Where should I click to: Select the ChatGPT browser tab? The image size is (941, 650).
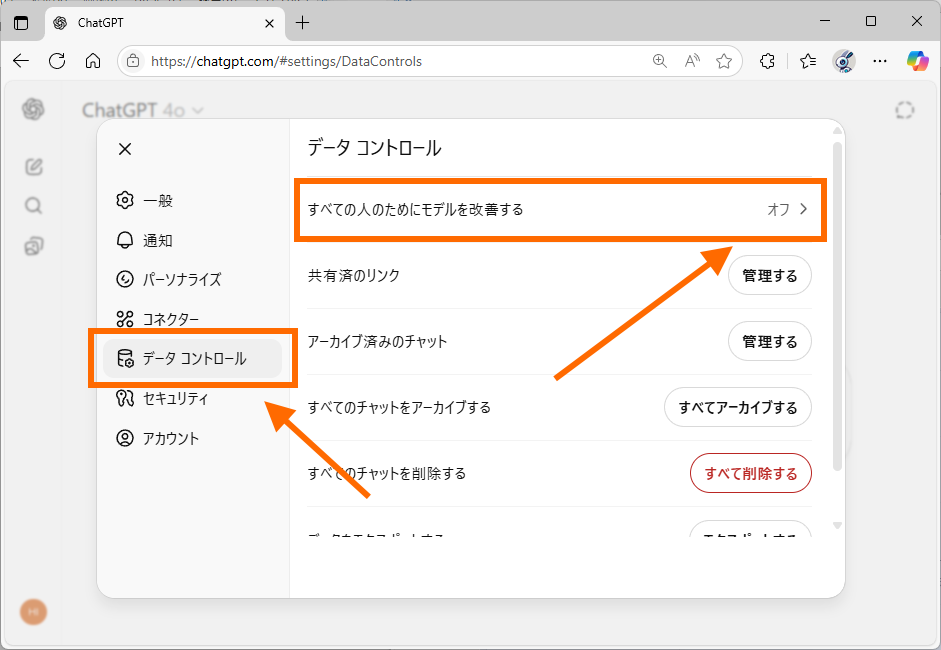point(165,23)
